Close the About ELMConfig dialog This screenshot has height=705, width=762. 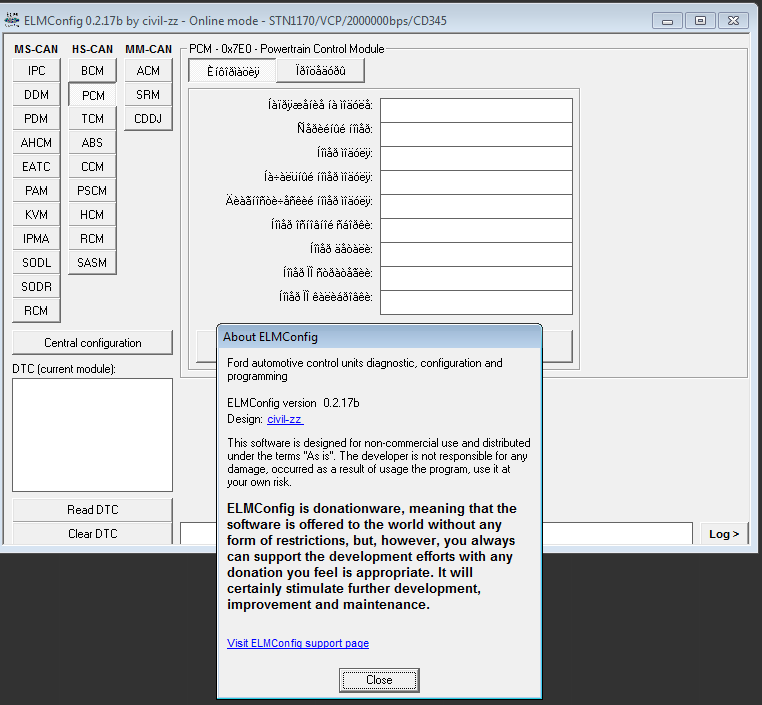(x=379, y=680)
